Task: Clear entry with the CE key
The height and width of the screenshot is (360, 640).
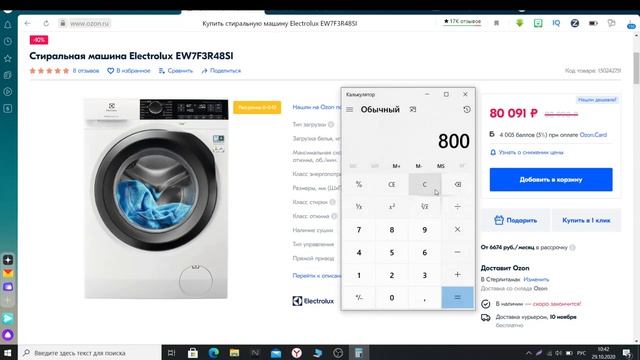Action: pyautogui.click(x=391, y=184)
